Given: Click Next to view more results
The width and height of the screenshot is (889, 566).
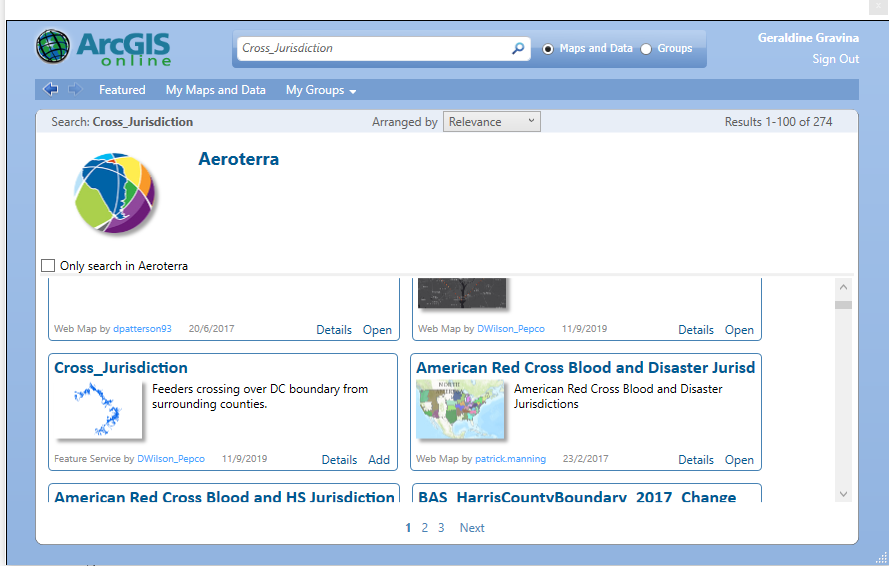Looking at the screenshot, I should pos(472,527).
